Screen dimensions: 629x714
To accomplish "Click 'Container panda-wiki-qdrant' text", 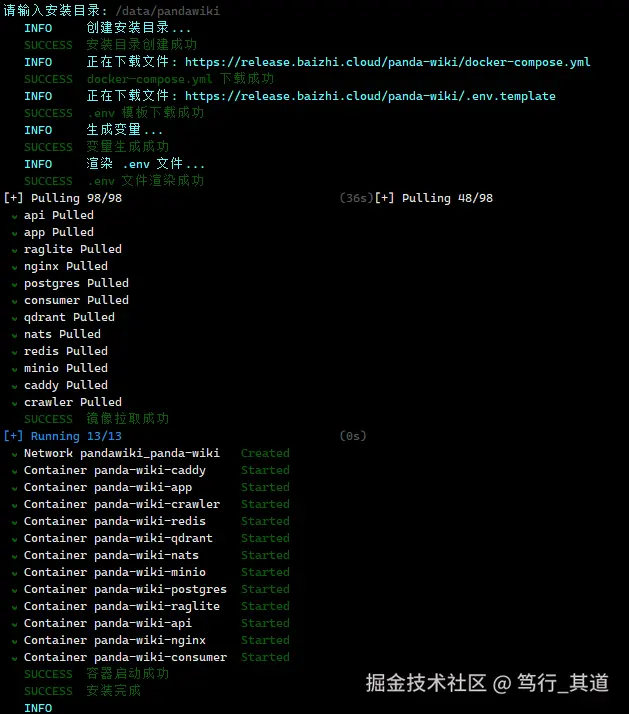I will [x=118, y=538].
